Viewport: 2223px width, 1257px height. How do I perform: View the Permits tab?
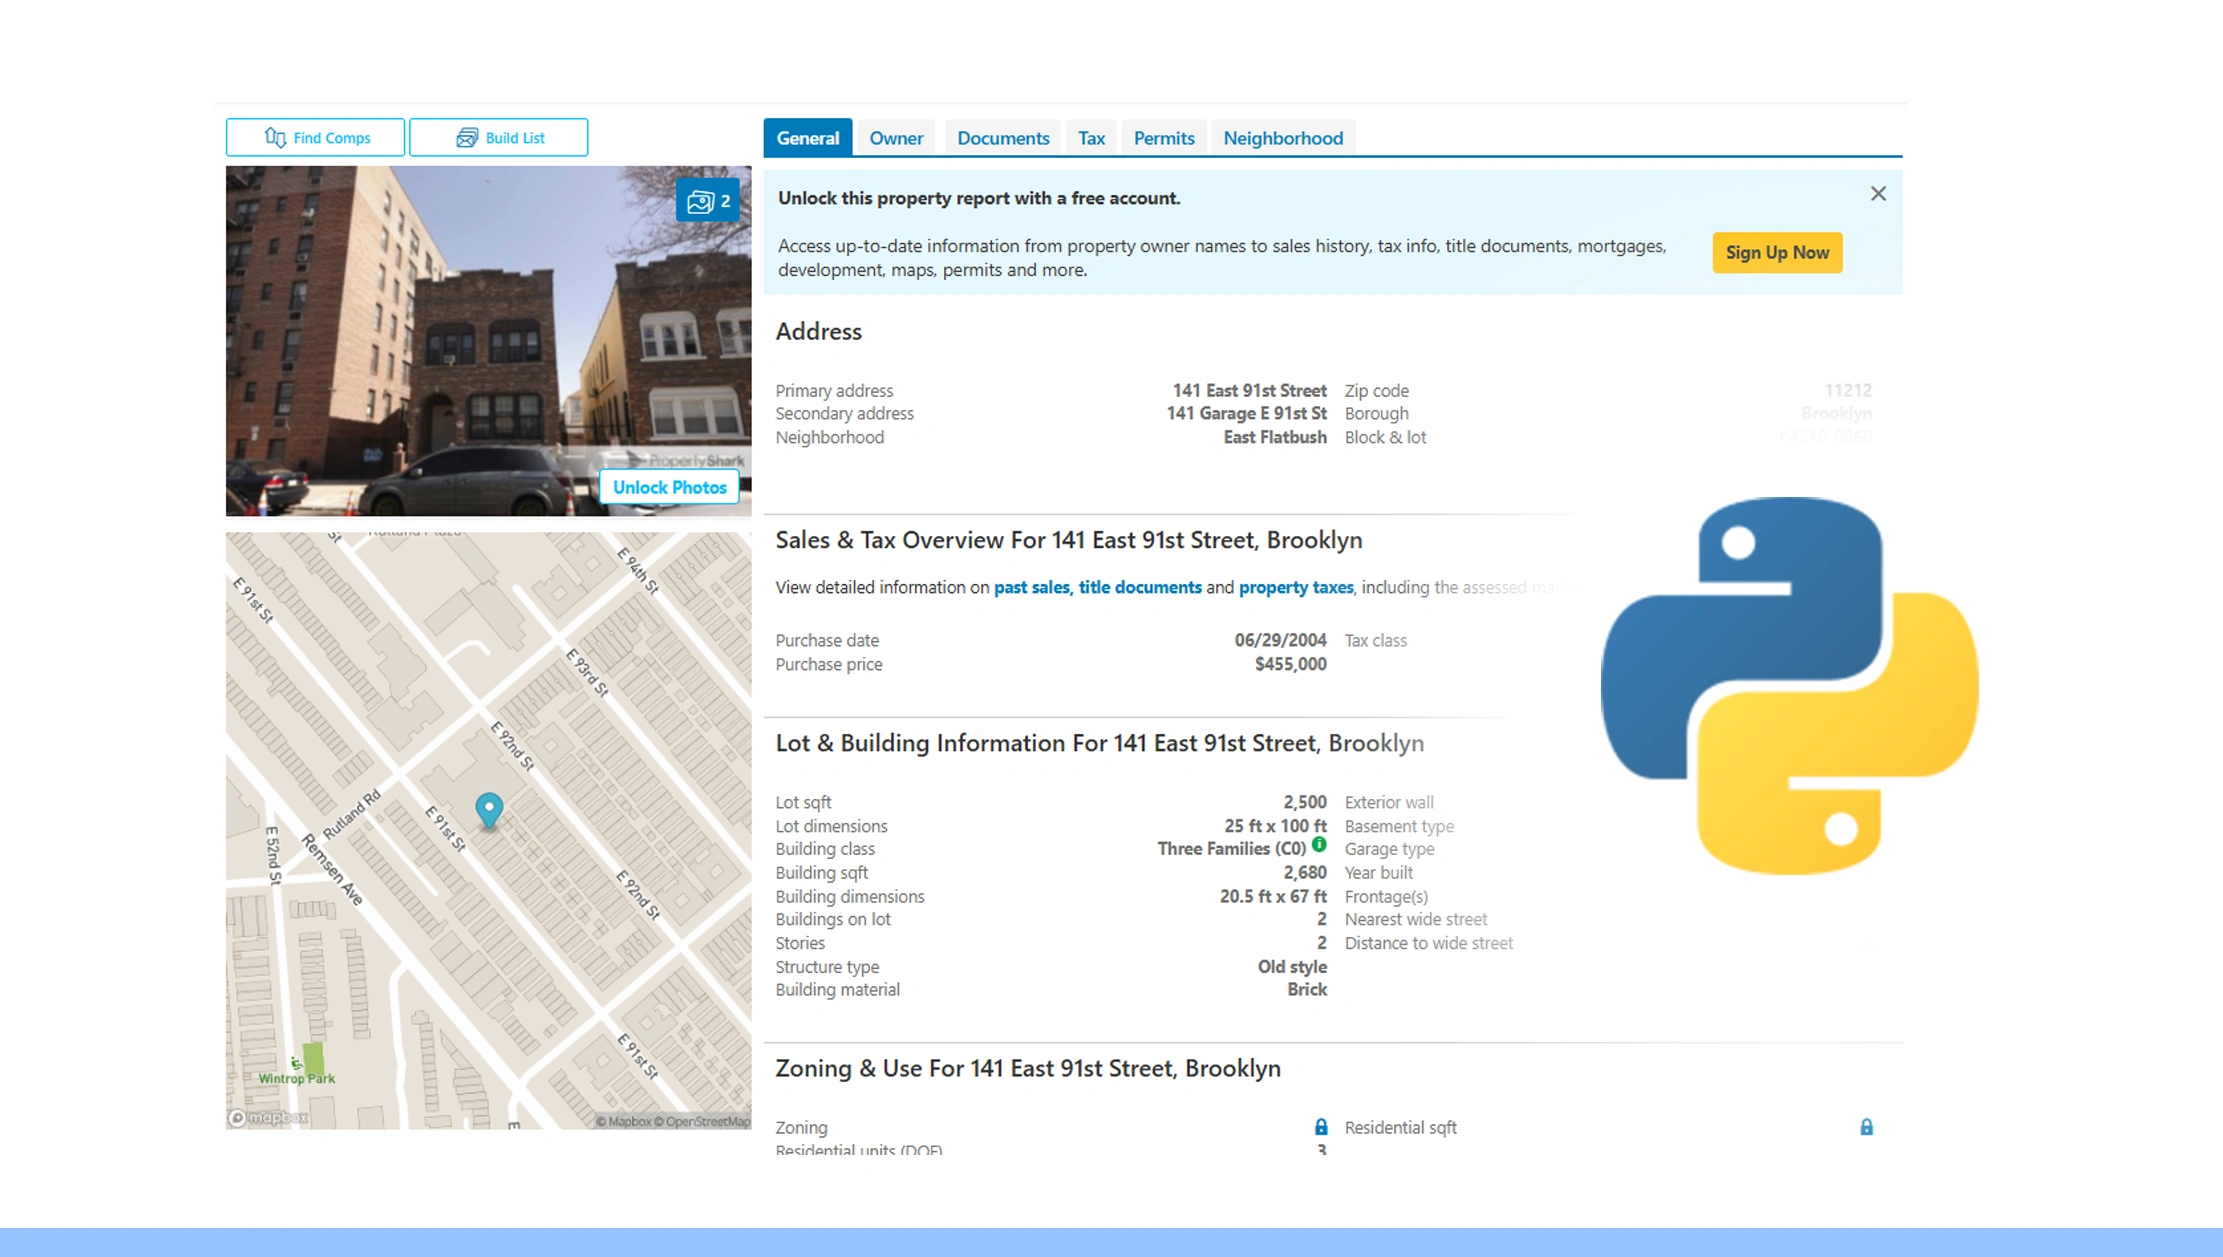point(1163,138)
